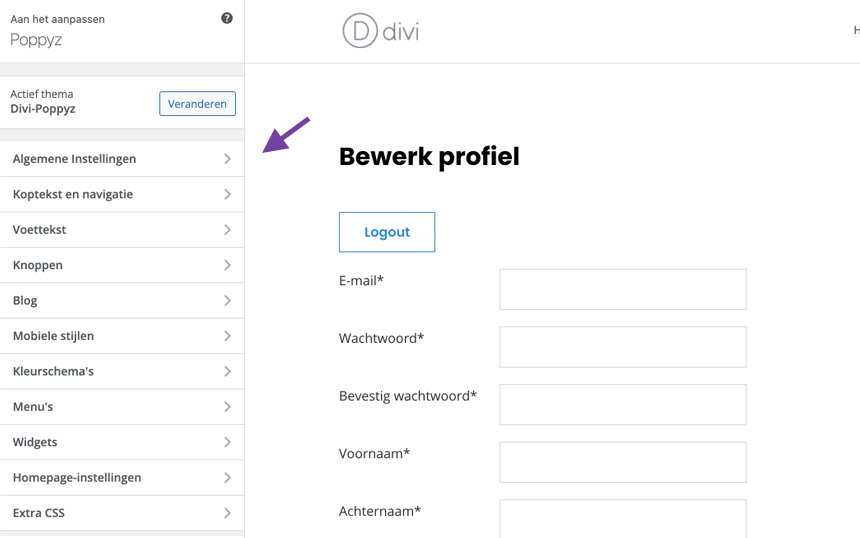Open Kopktekst en navigatie section
860x538 pixels.
click(x=122, y=194)
